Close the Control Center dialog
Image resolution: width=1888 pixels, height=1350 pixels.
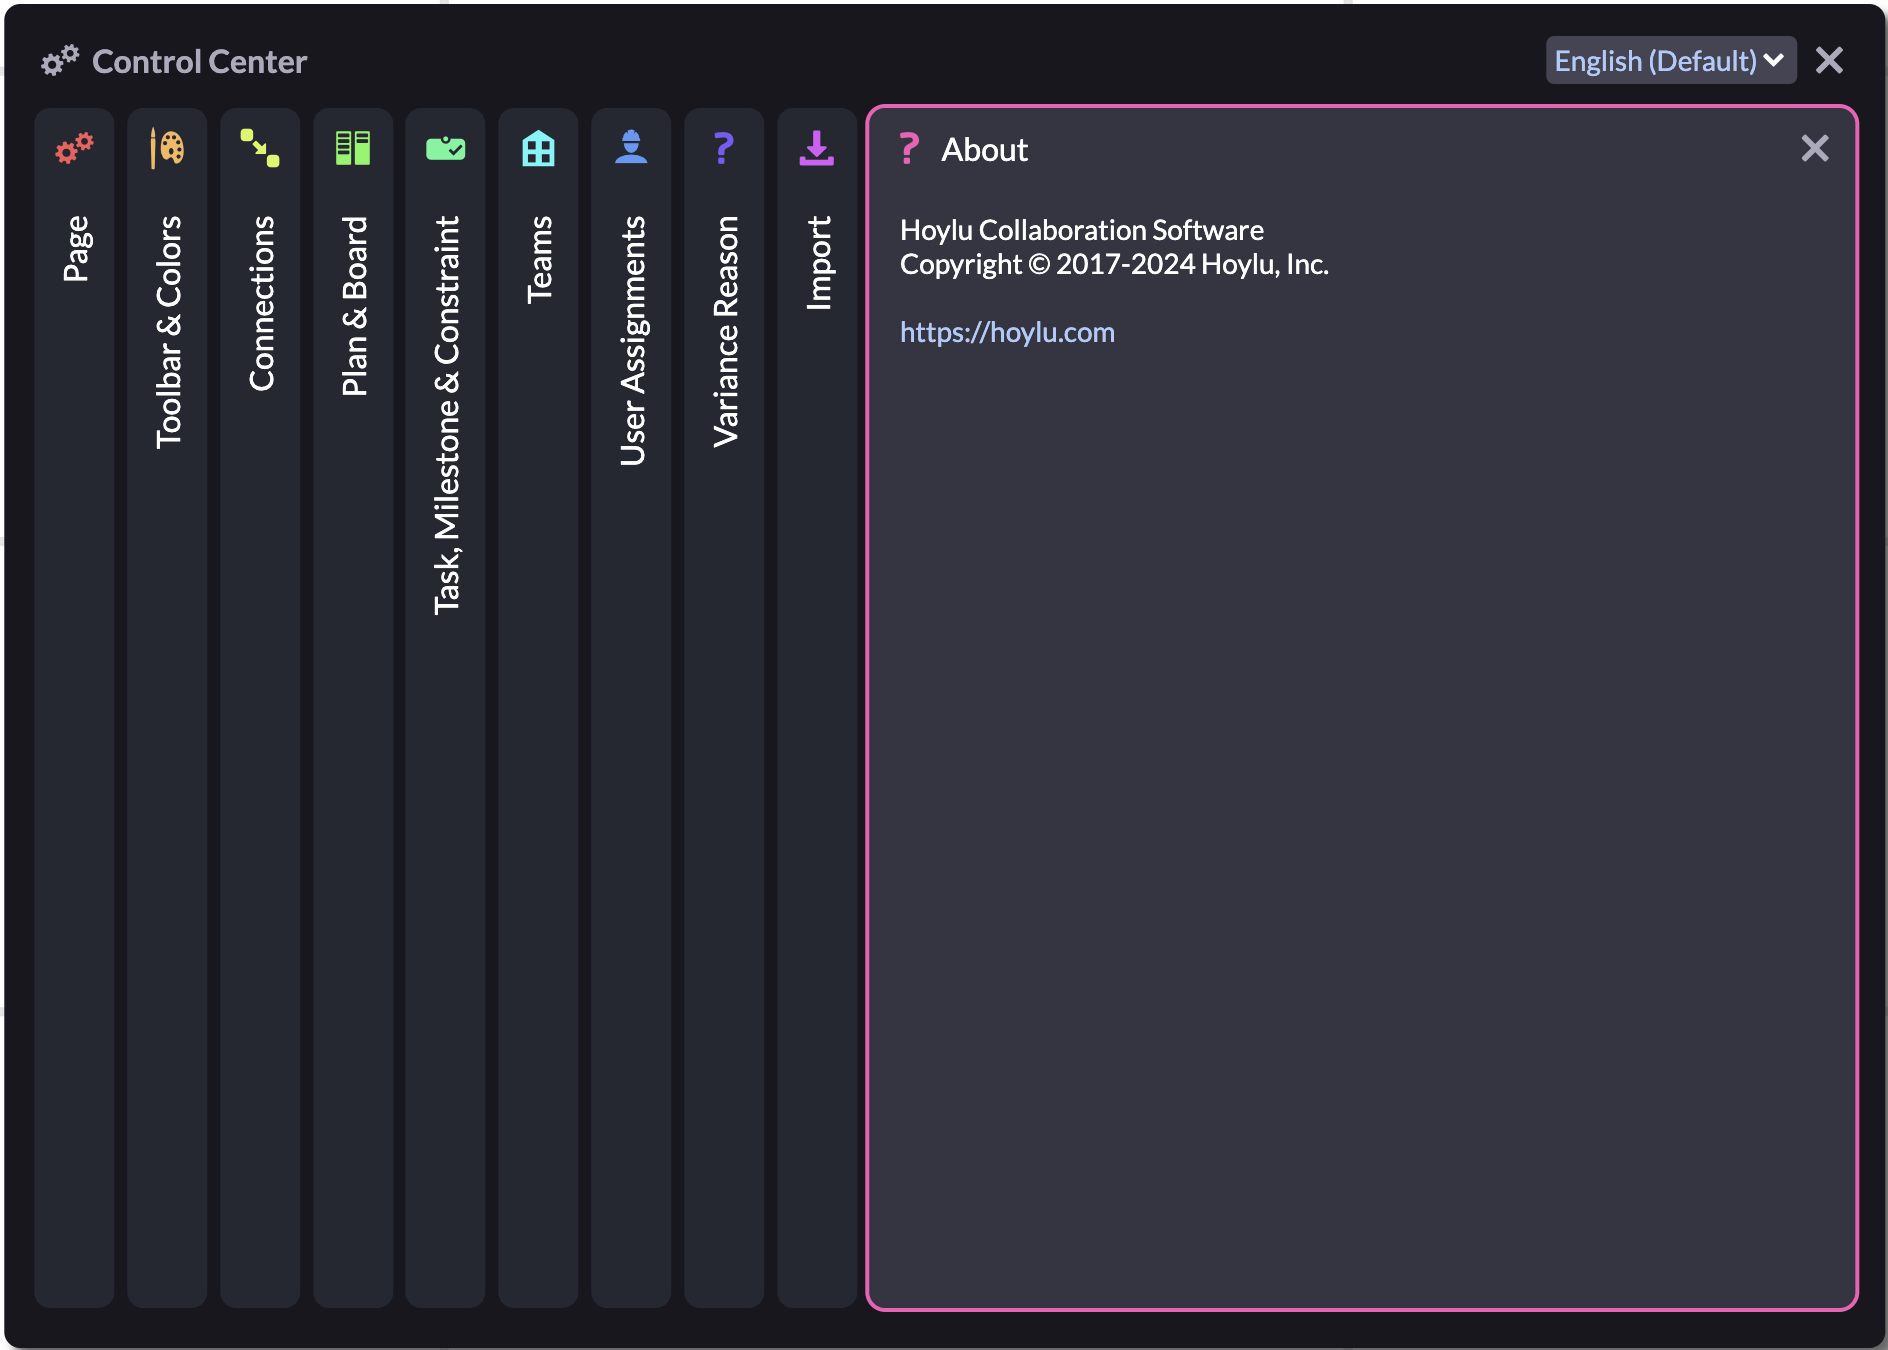1829,61
